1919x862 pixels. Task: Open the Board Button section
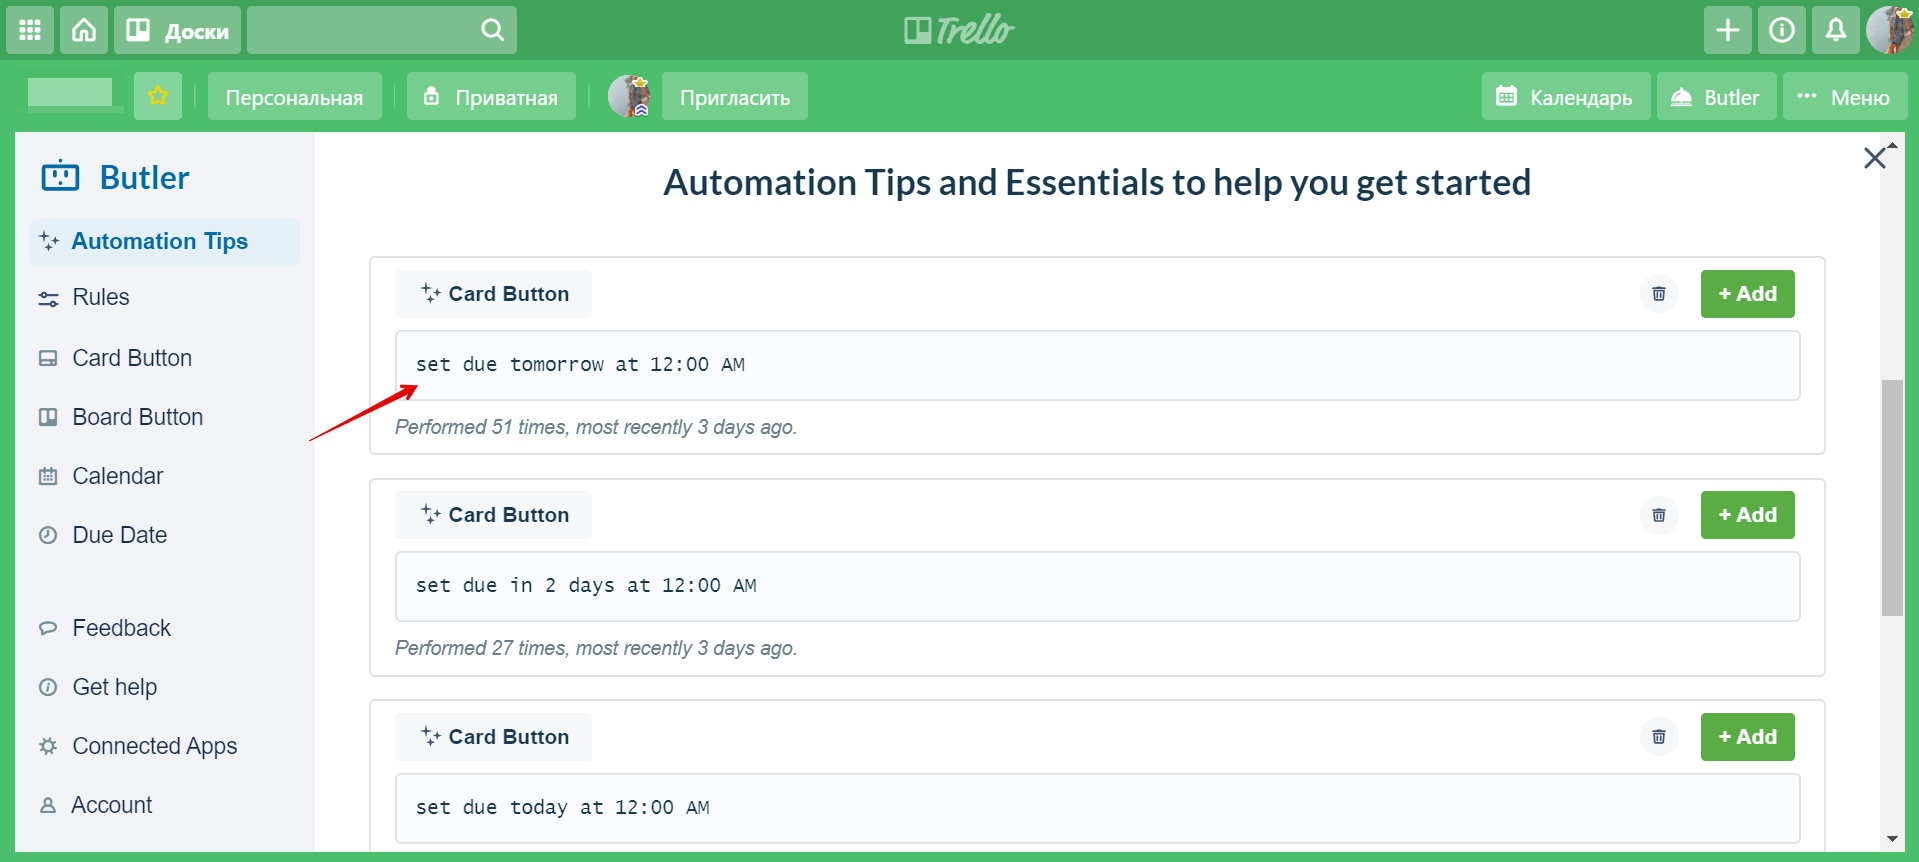tap(138, 417)
